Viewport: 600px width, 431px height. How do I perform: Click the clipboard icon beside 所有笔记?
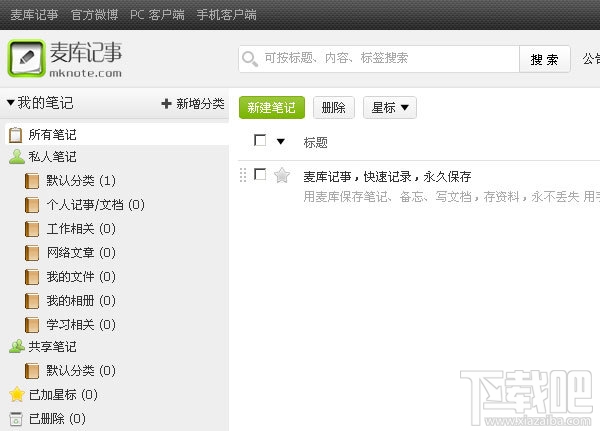tap(15, 135)
